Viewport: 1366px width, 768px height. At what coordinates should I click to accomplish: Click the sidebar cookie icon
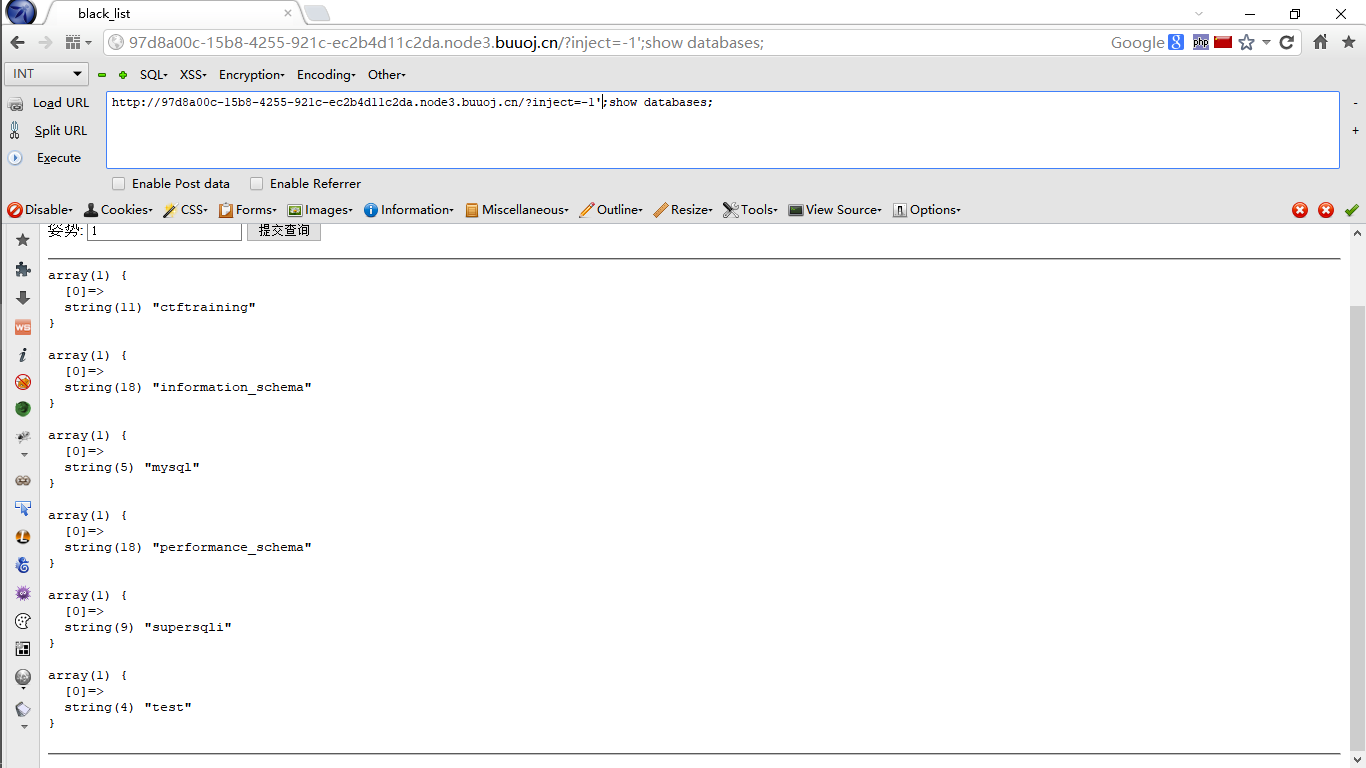(x=23, y=621)
